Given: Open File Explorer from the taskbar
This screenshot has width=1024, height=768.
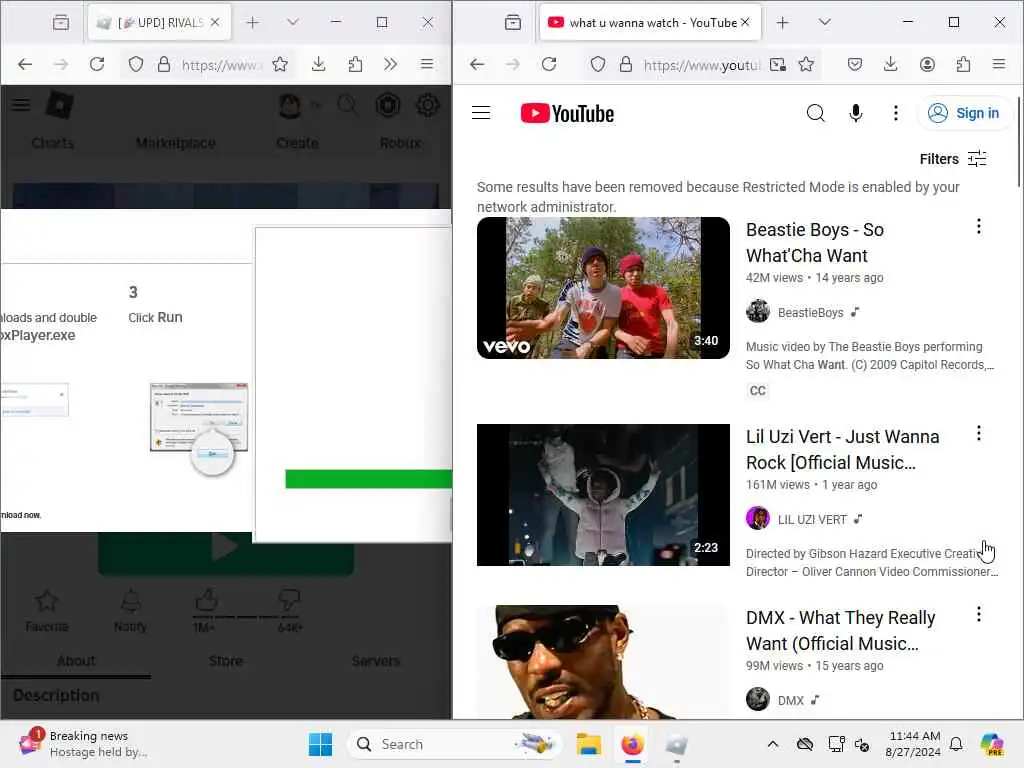Looking at the screenshot, I should click(588, 744).
